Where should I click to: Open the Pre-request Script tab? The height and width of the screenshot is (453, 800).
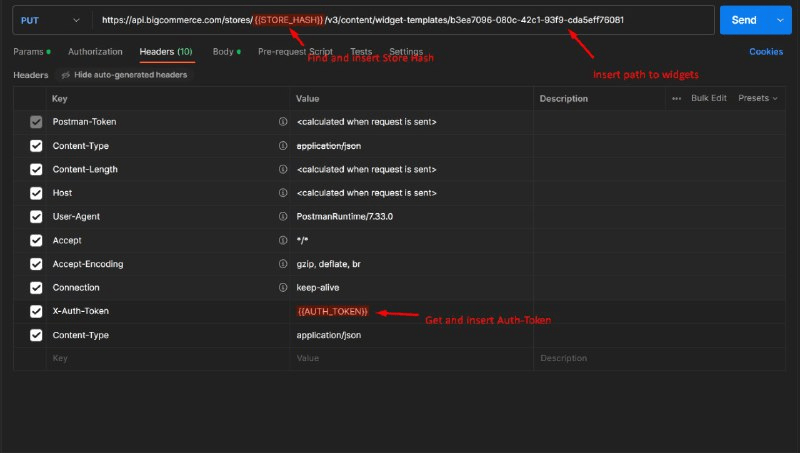click(295, 52)
